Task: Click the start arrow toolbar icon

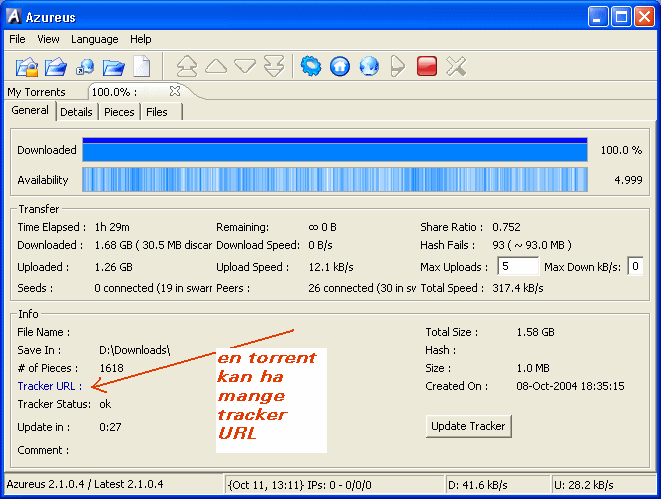Action: pyautogui.click(x=398, y=67)
